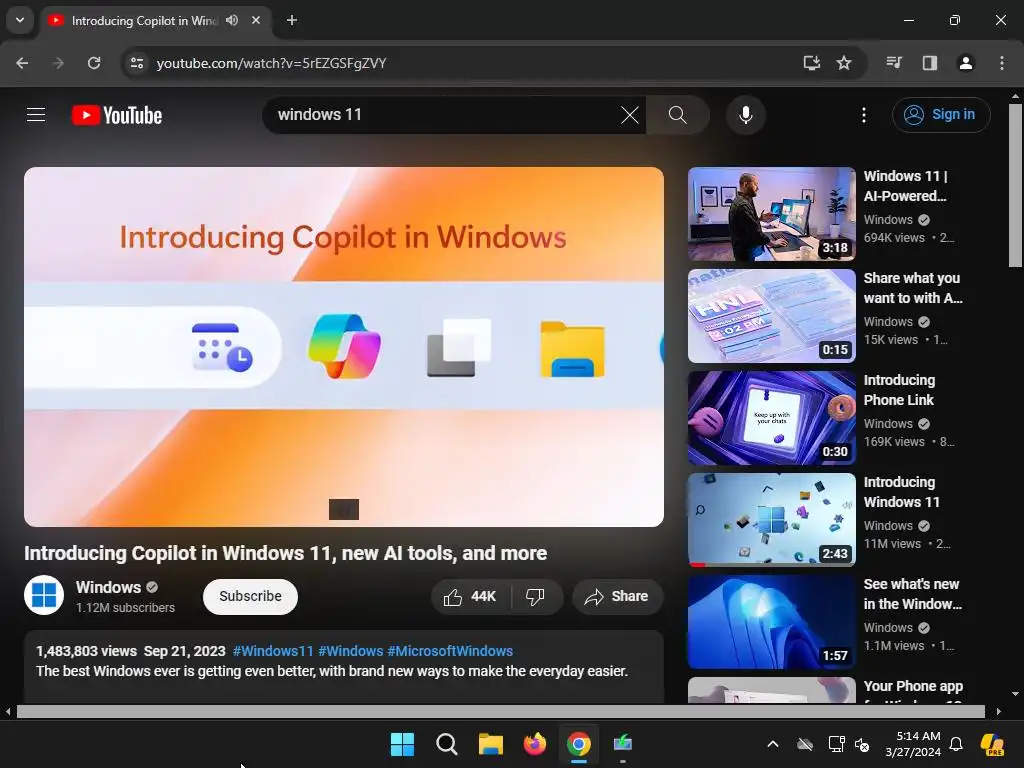Screen dimensions: 1024x768
Task: Toggle the Chrome side panel
Action: (930, 63)
